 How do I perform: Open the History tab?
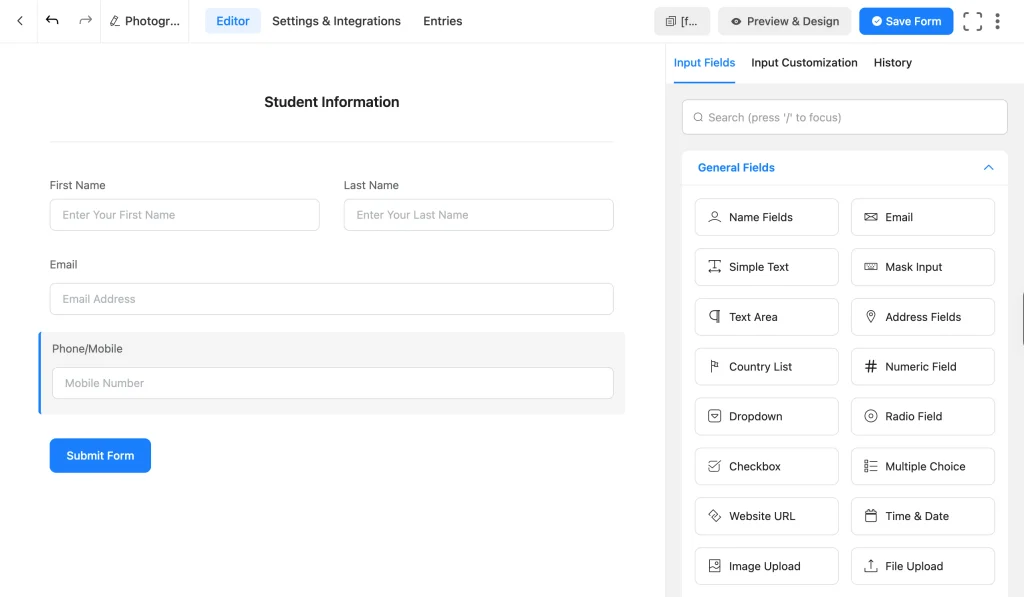tap(893, 63)
